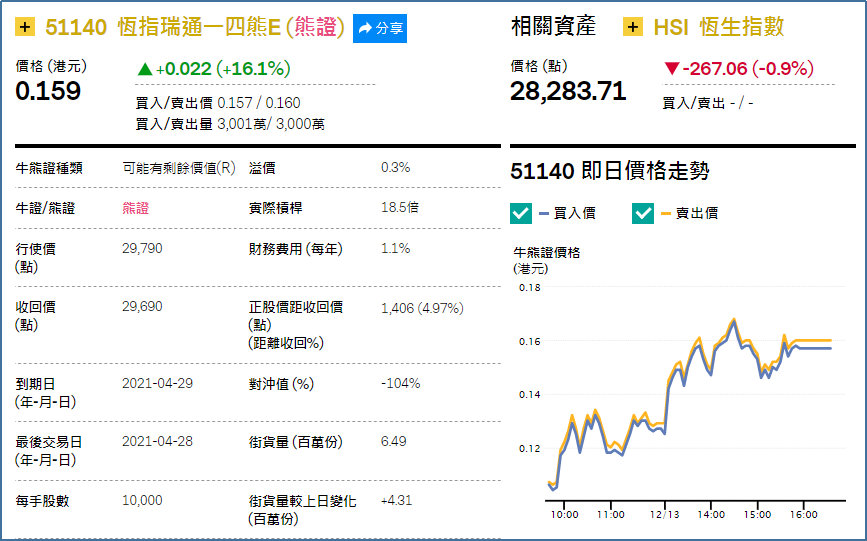
Task: Click the blue 買入價 legend line
Action: point(544,214)
